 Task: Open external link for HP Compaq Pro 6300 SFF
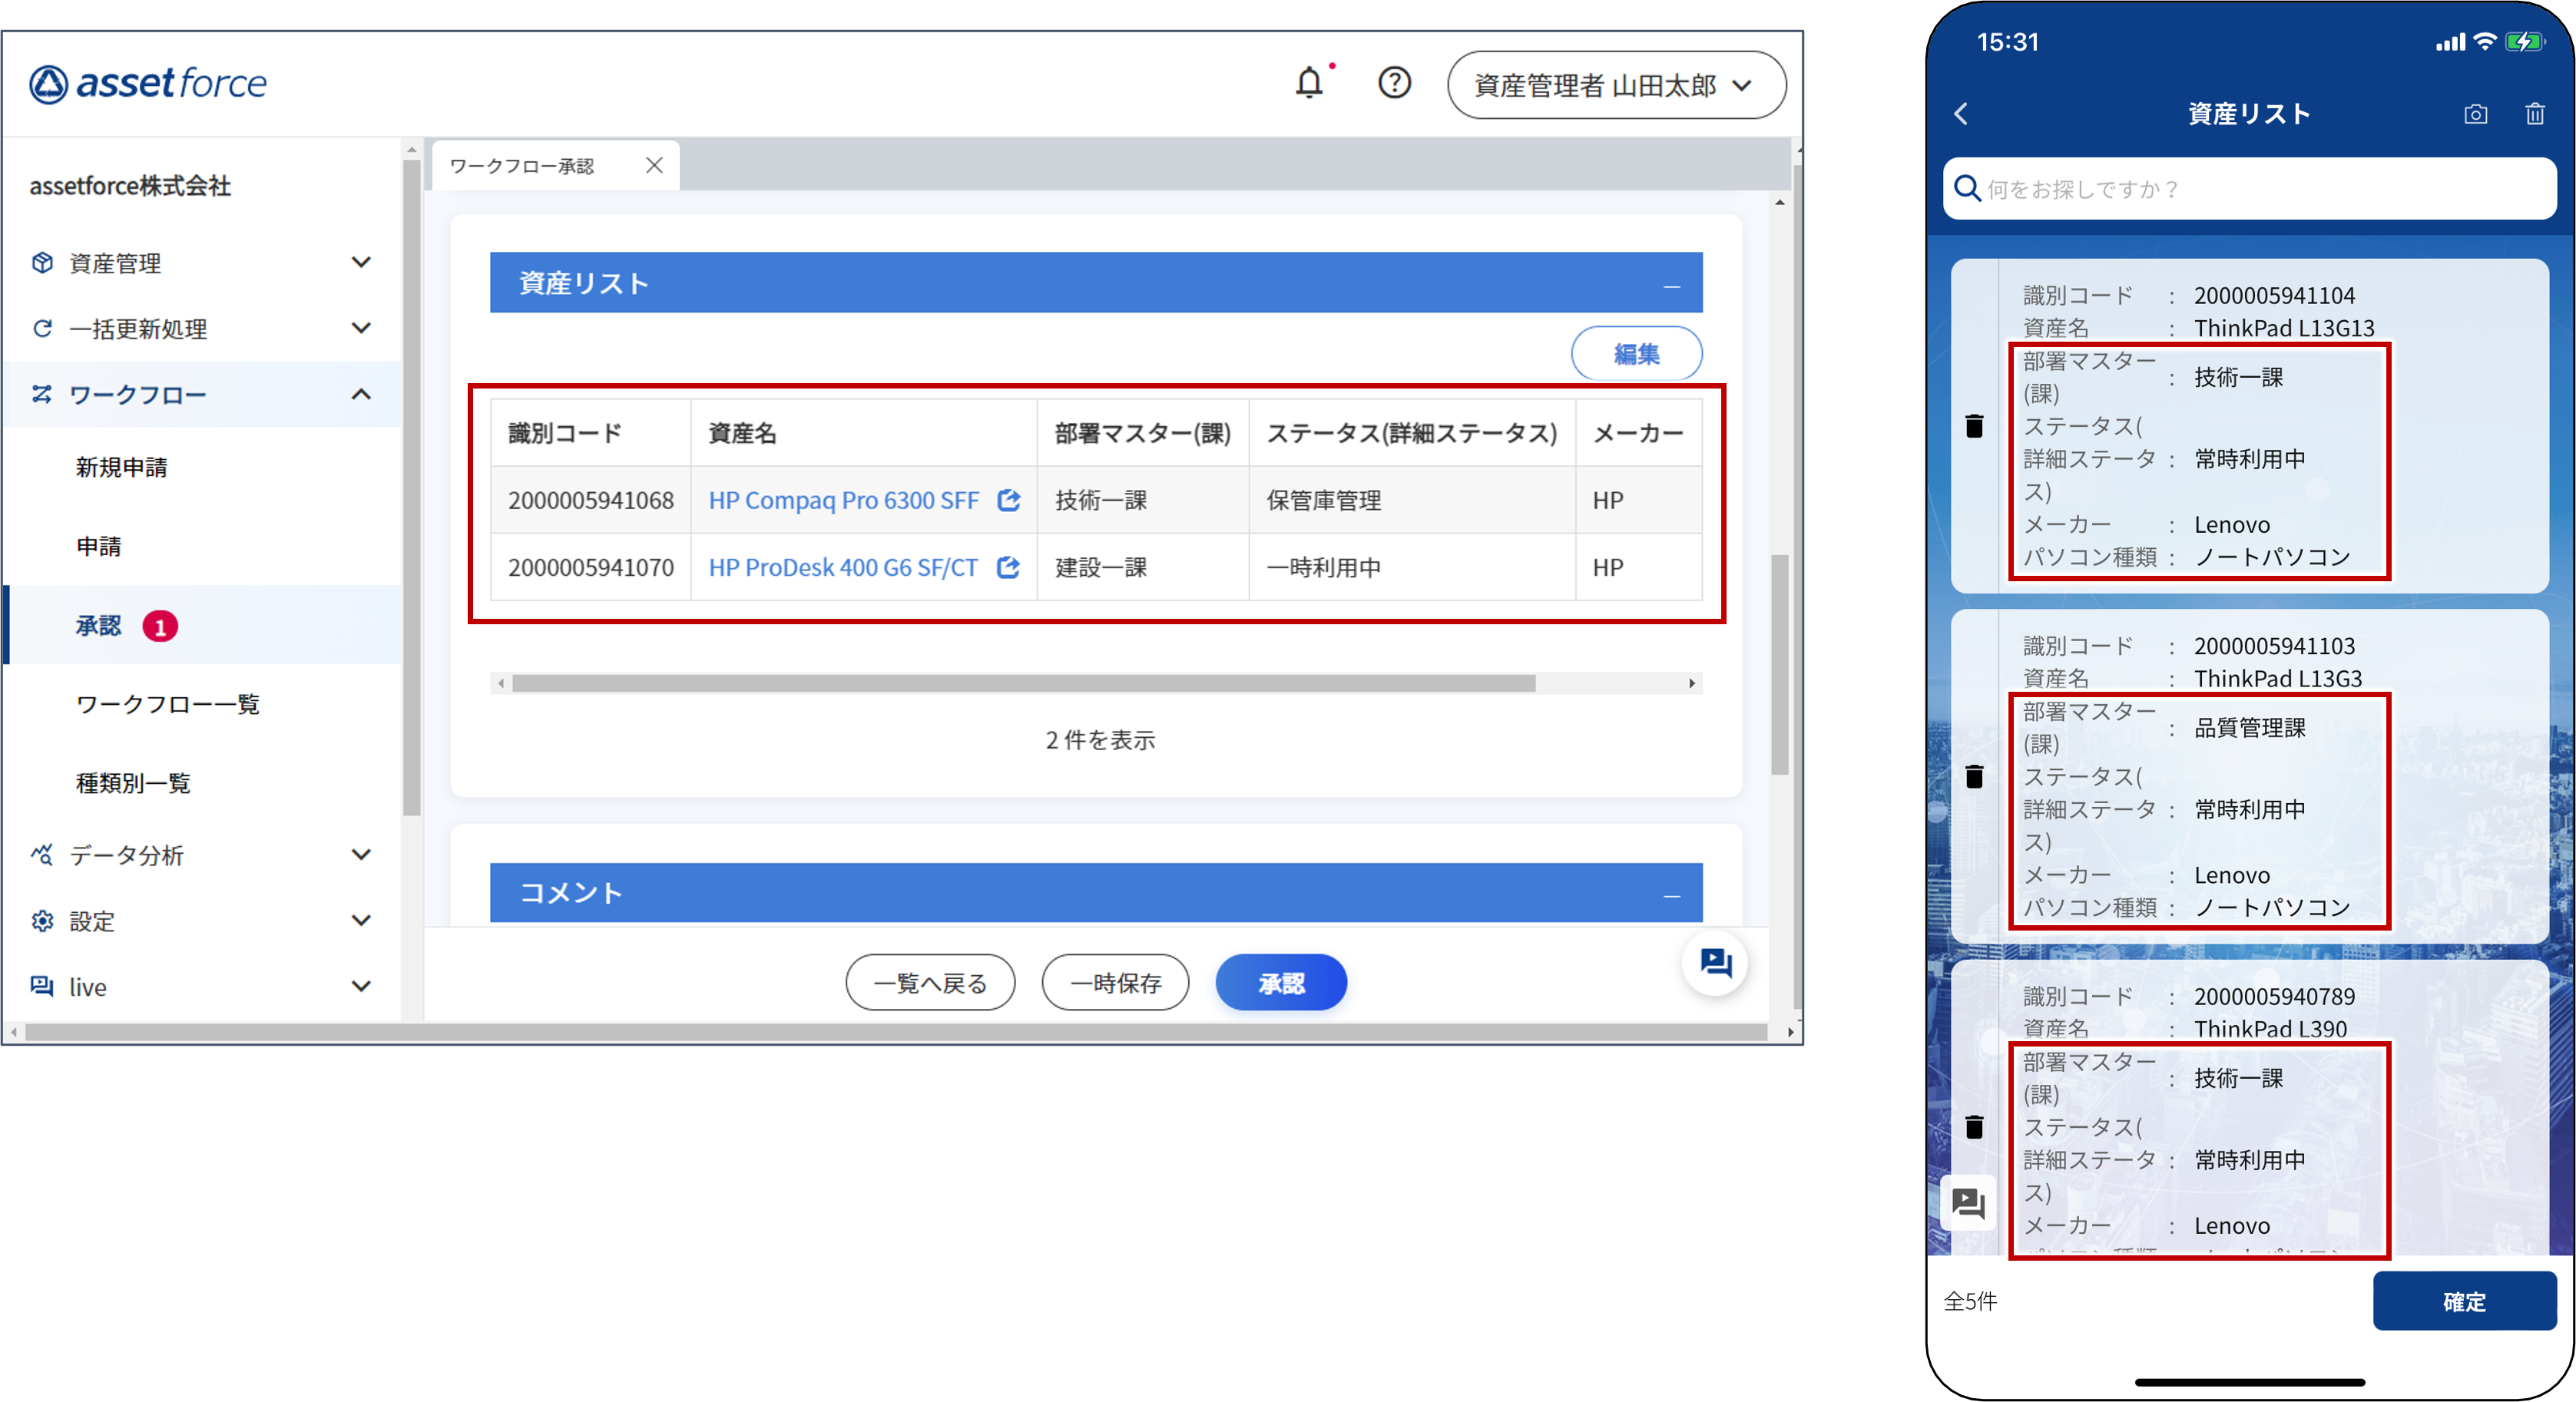[1009, 500]
